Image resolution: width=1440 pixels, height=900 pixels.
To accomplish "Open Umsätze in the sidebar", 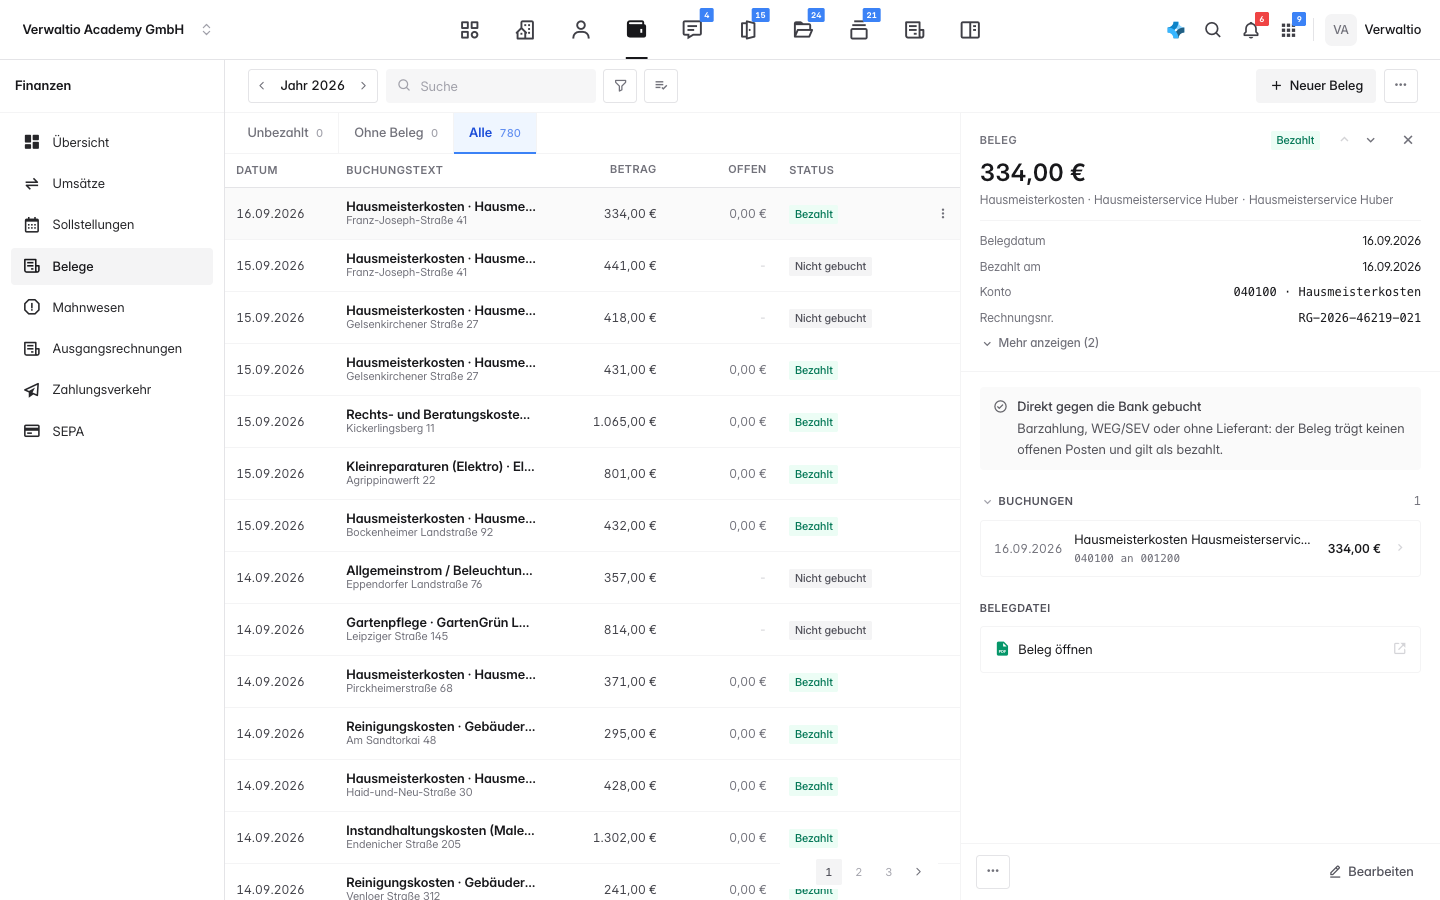I will coord(112,184).
